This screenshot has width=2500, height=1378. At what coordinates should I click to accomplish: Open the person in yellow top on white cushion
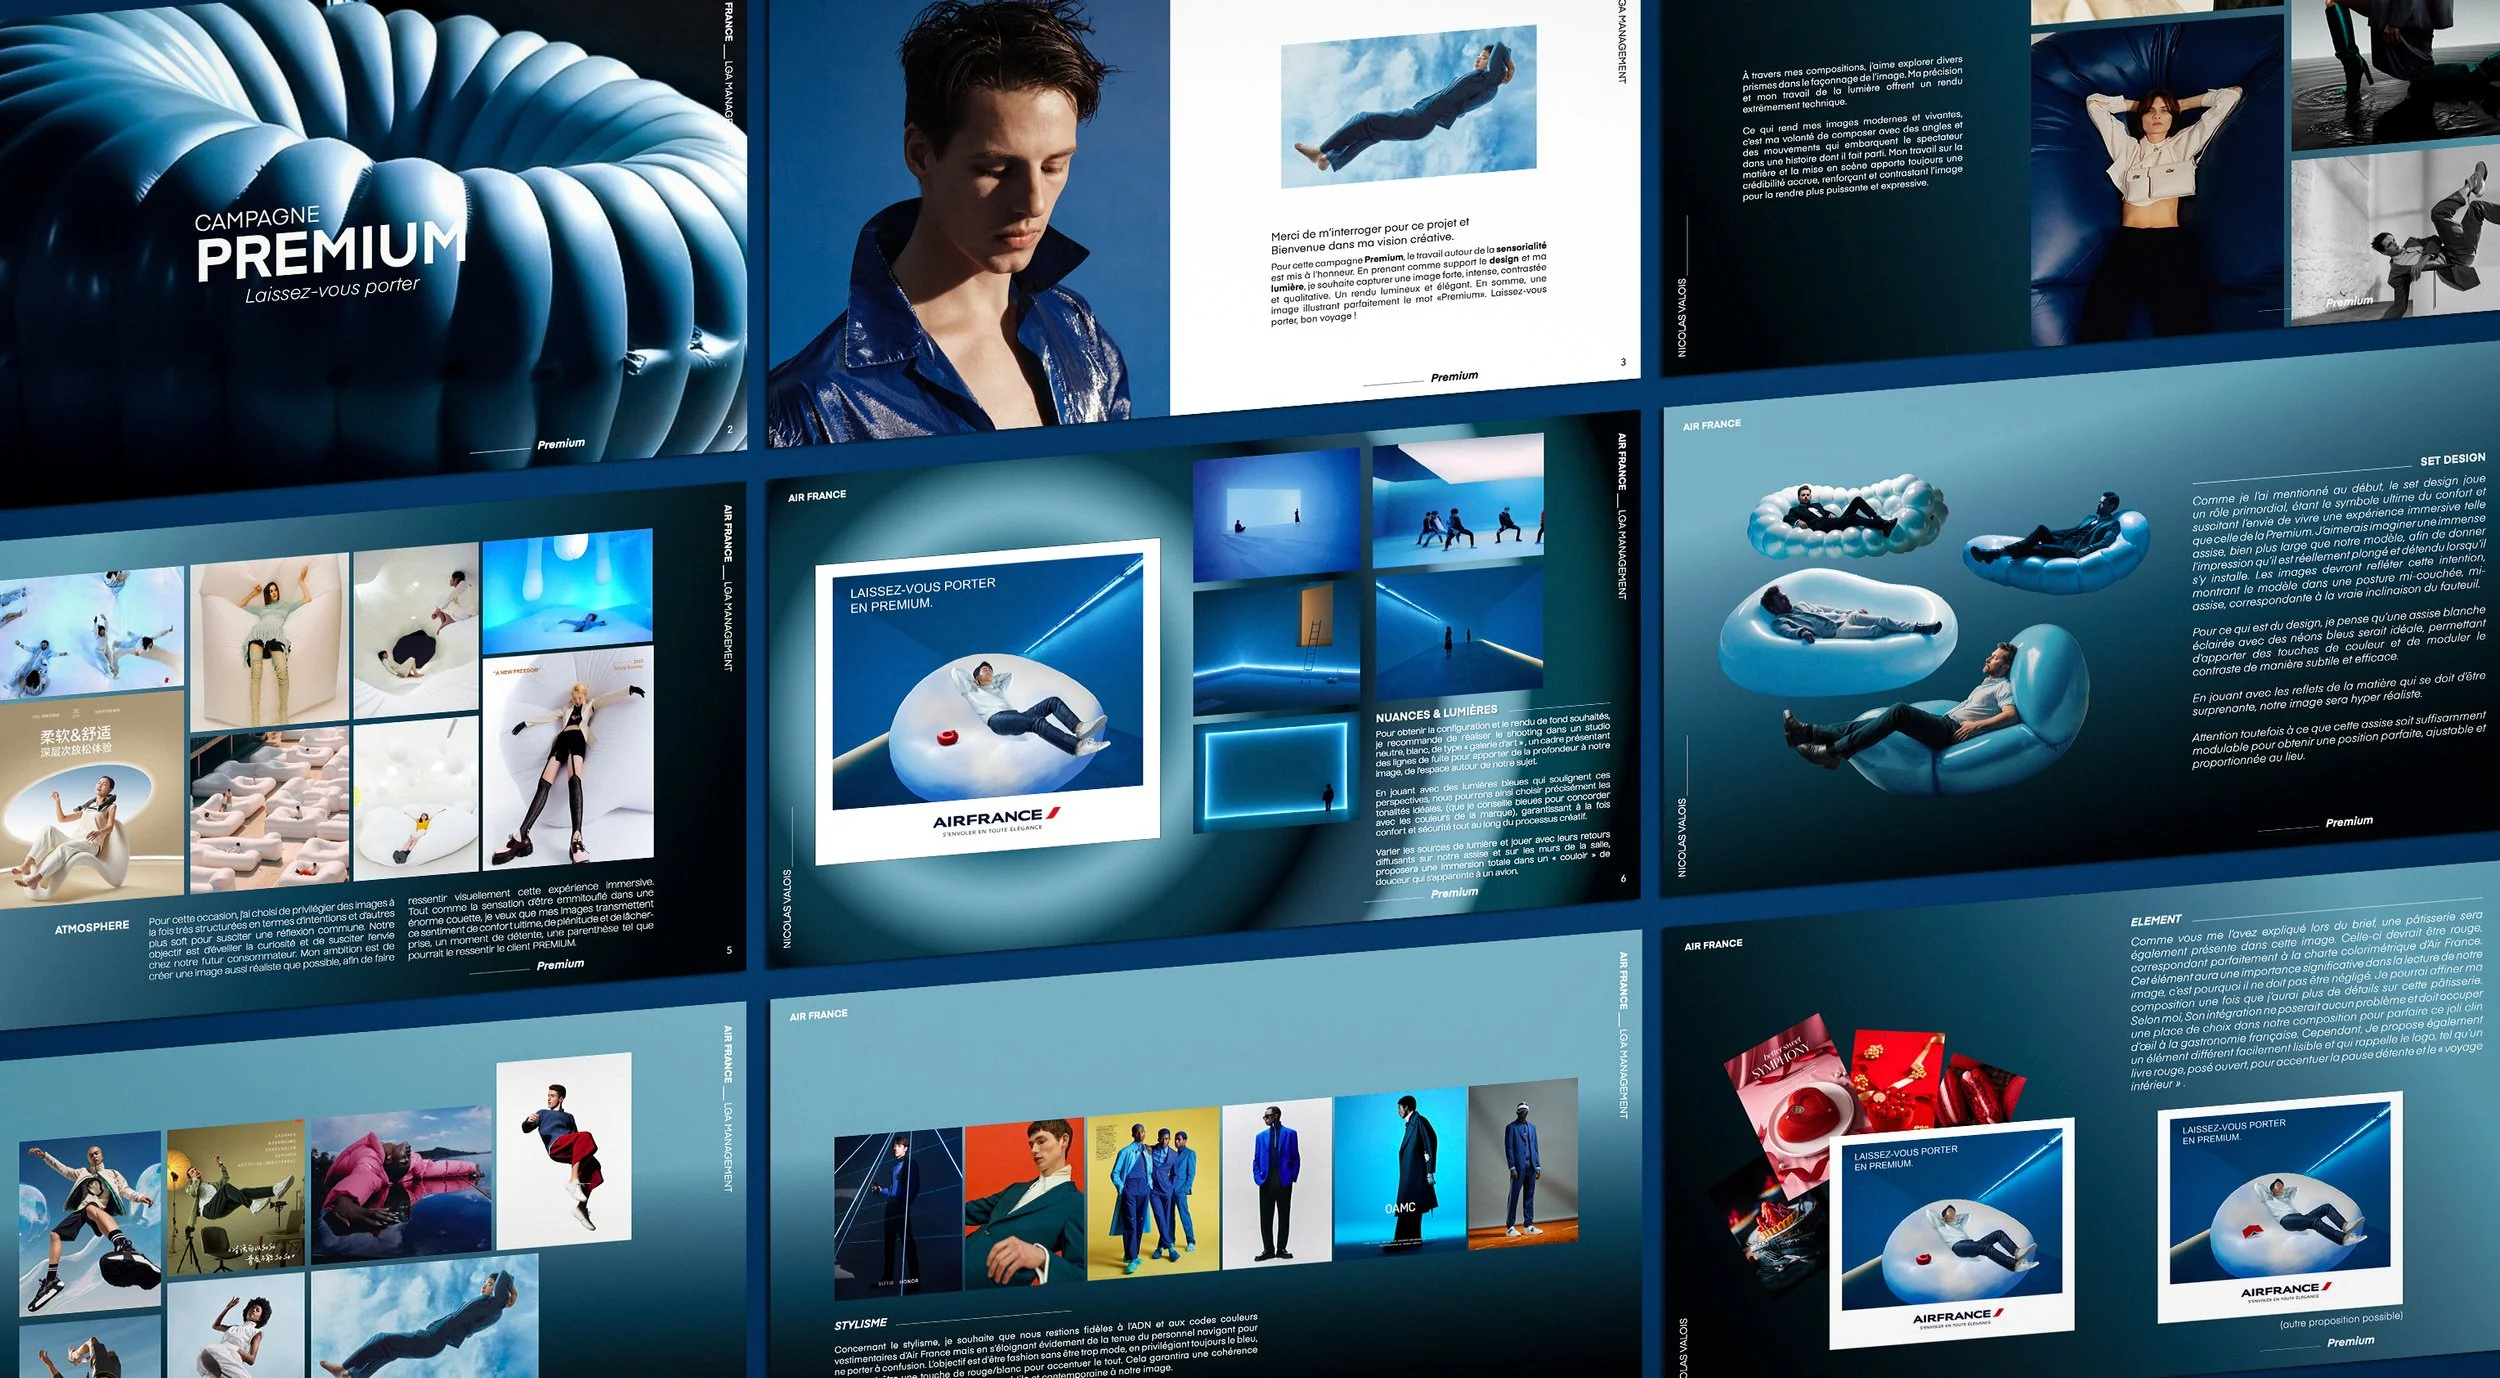(x=417, y=798)
